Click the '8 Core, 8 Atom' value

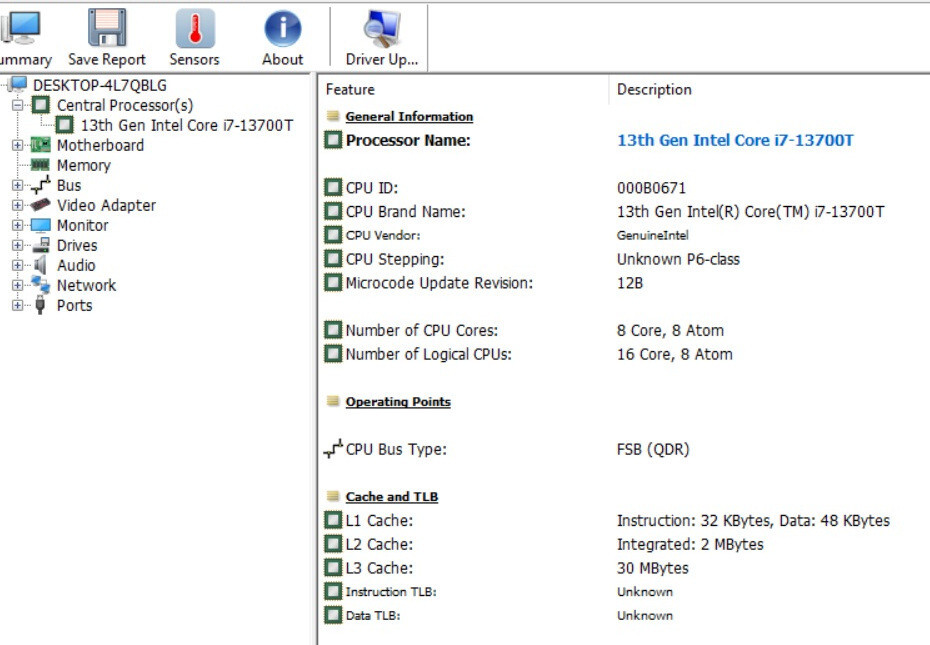(670, 331)
